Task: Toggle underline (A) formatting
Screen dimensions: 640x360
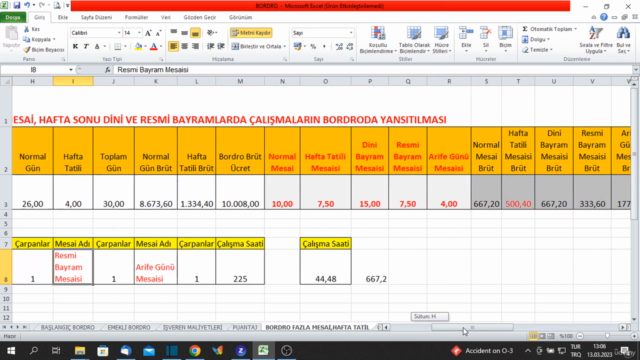Action: coord(97,47)
